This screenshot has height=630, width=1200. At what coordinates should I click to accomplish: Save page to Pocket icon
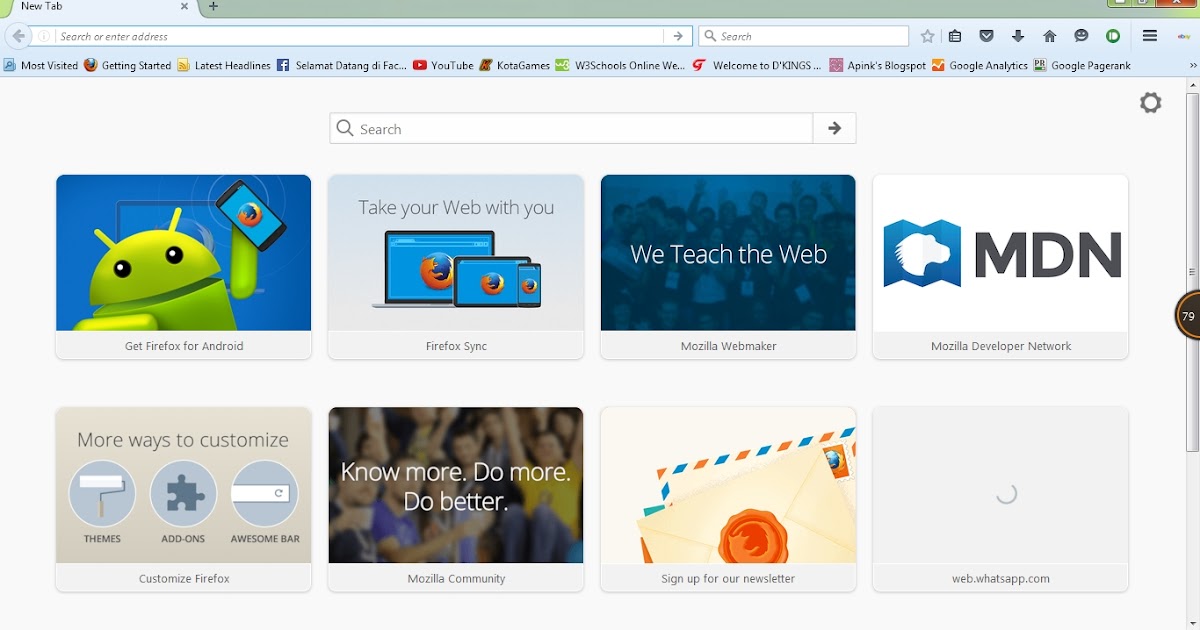click(986, 36)
